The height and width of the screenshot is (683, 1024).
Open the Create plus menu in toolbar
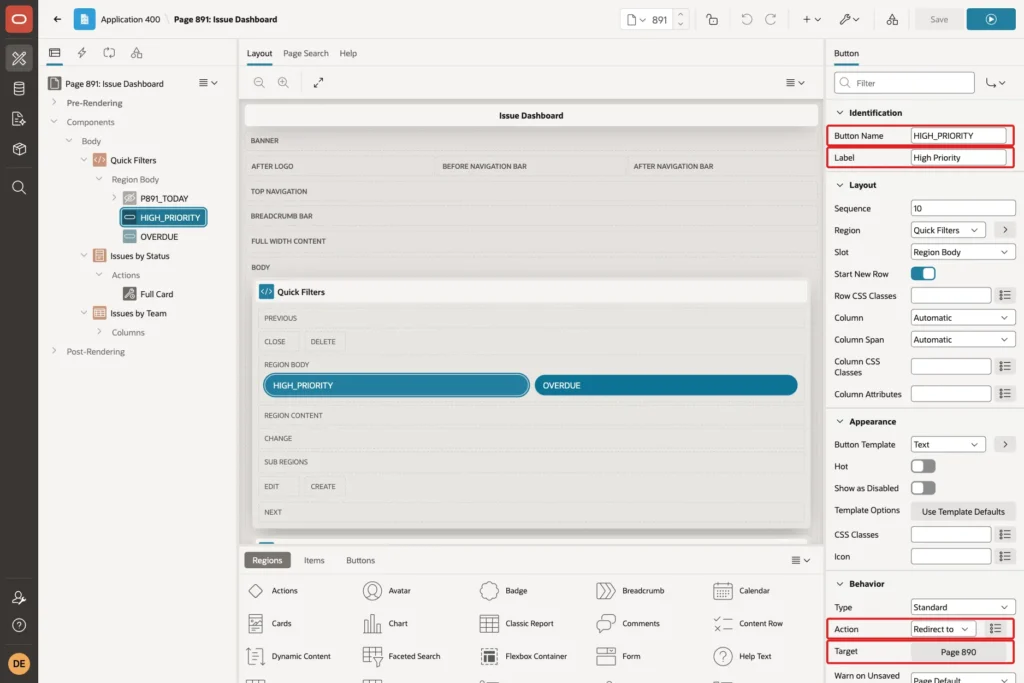pos(811,20)
